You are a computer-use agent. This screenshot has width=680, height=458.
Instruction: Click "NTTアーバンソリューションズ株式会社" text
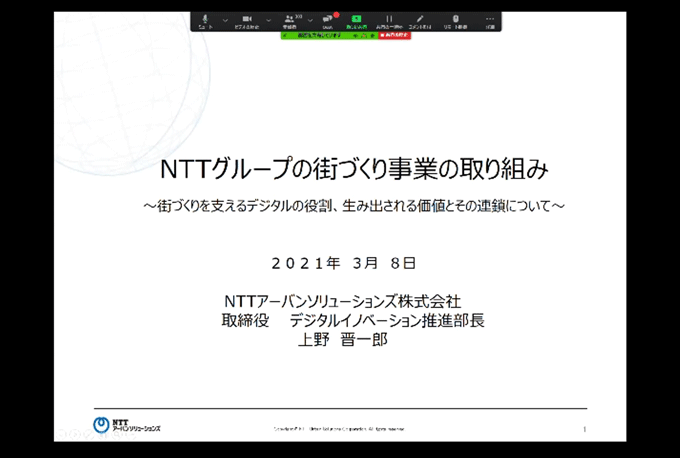click(343, 301)
